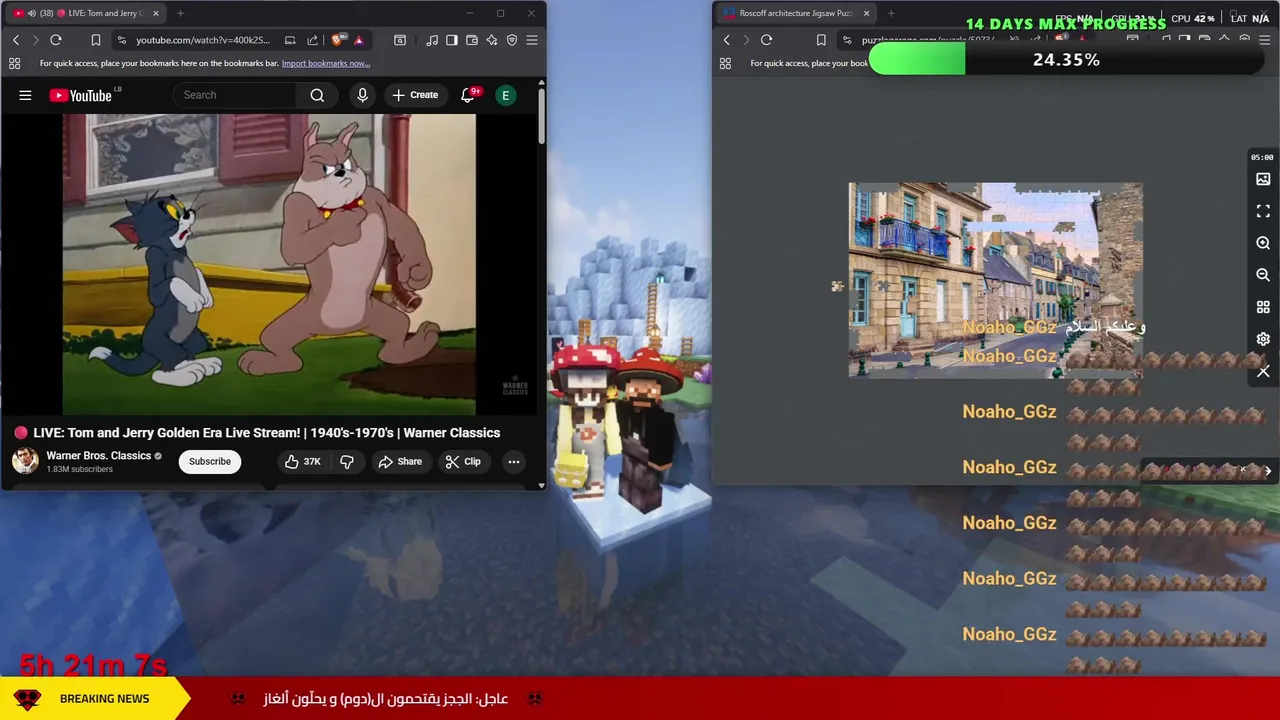Bookmark the YouTube page
Image resolution: width=1280 pixels, height=720 pixels.
96,40
